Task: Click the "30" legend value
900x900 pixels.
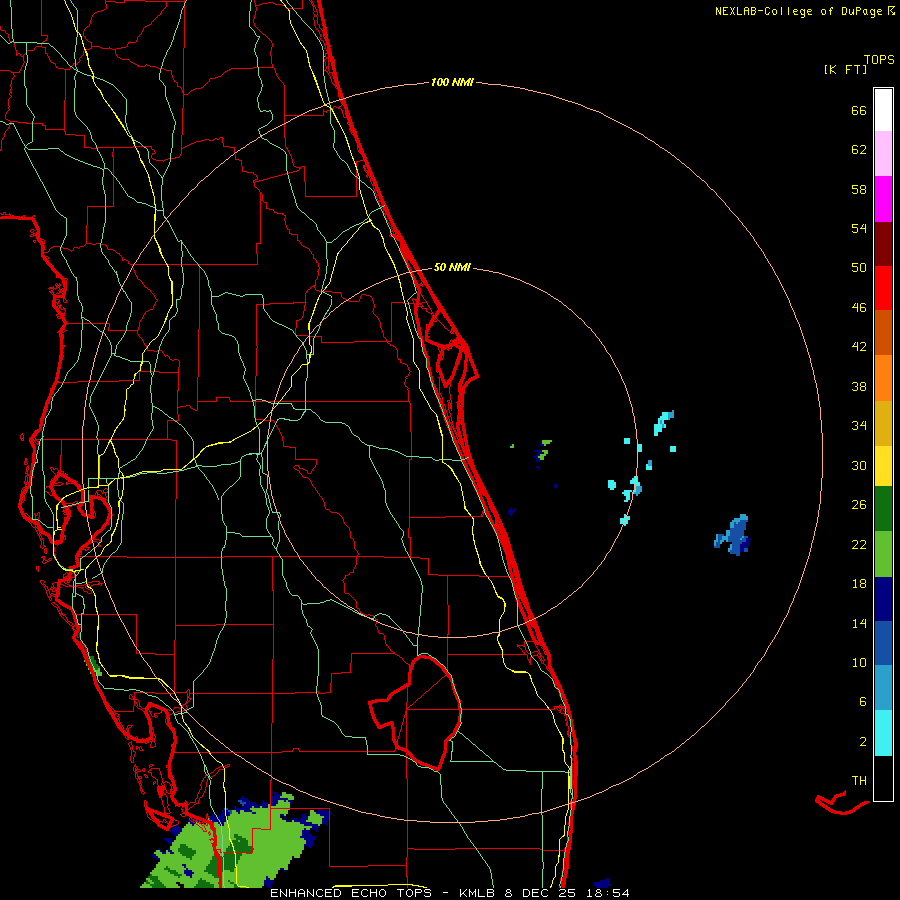Action: [859, 465]
